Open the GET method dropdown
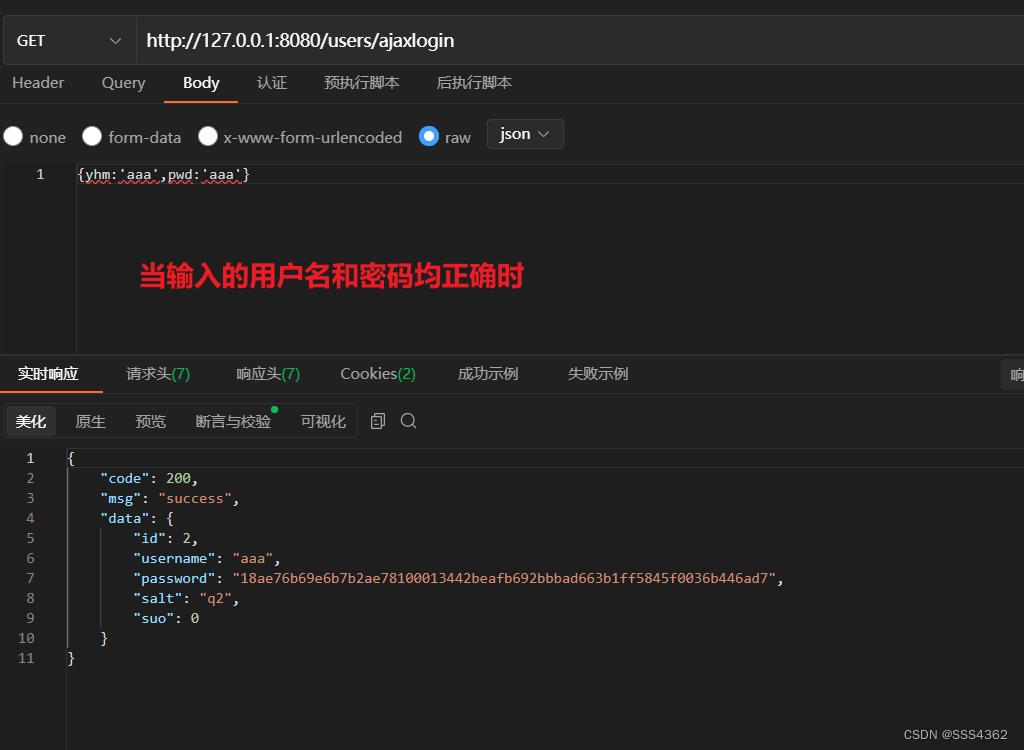 coord(69,41)
